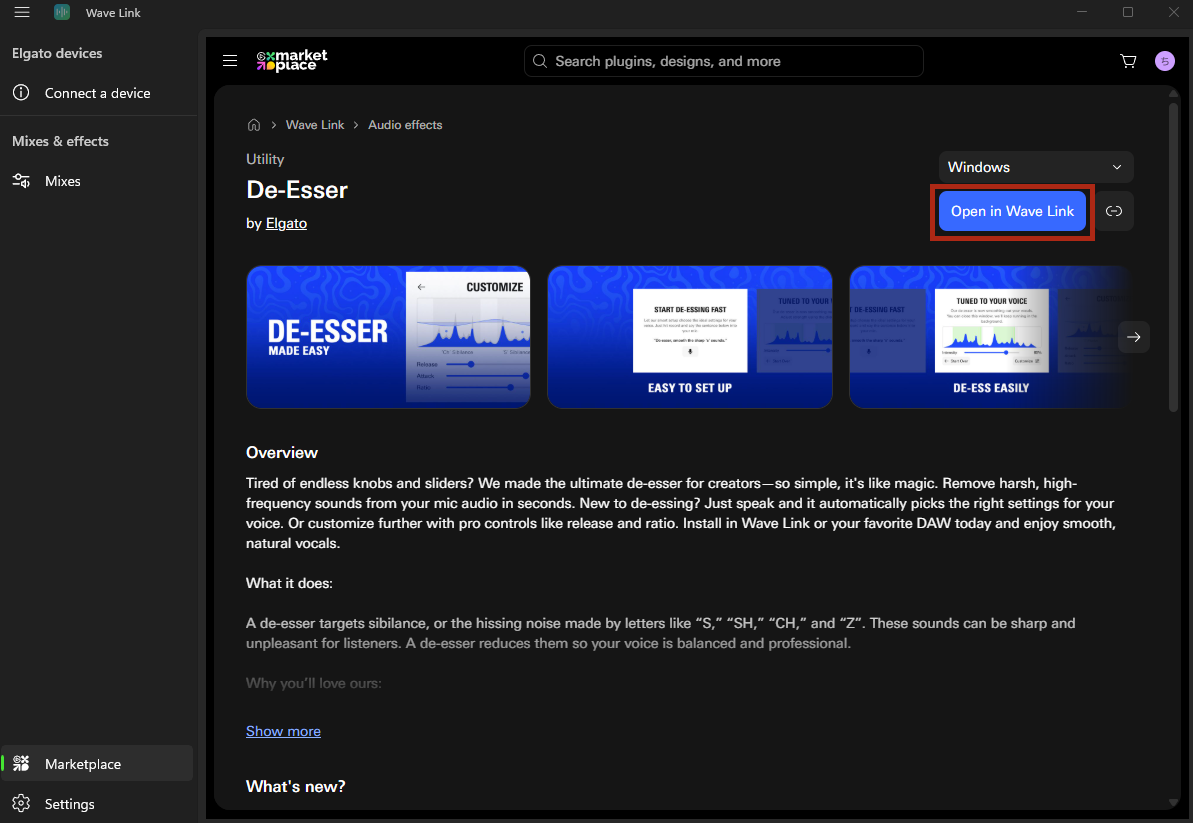The height and width of the screenshot is (823, 1193).
Task: Go to Wave Link breadcrumb
Action: pos(315,125)
